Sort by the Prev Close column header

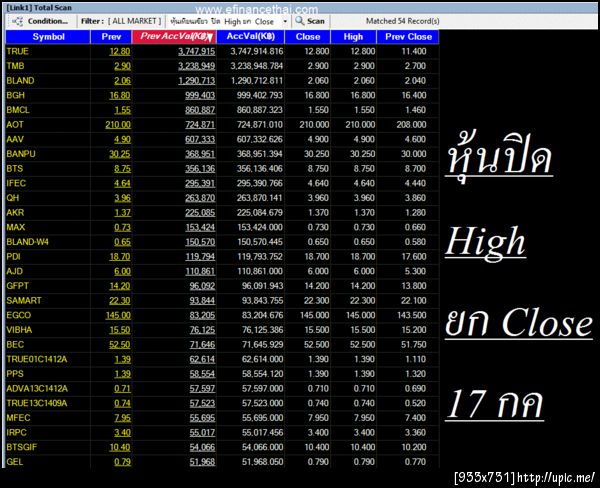point(408,37)
